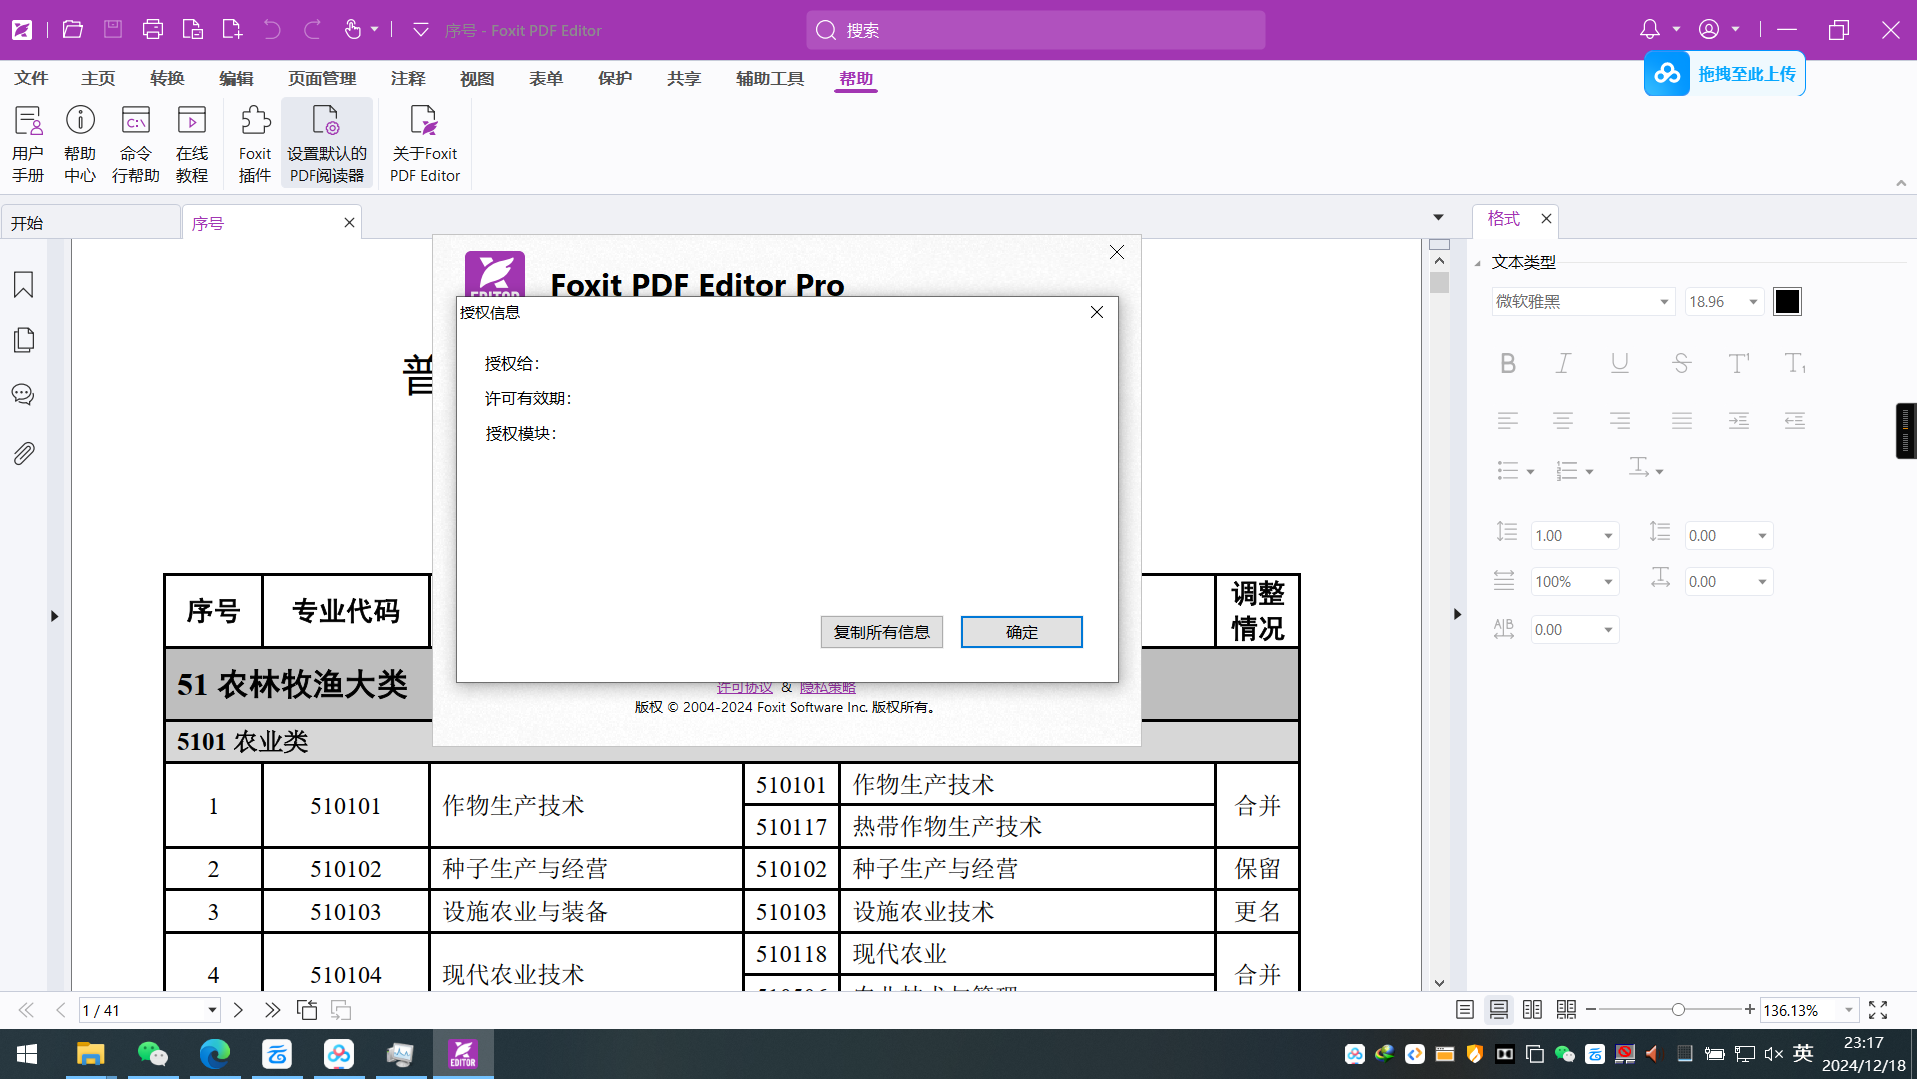Click the Windows Start button

pos(27,1054)
